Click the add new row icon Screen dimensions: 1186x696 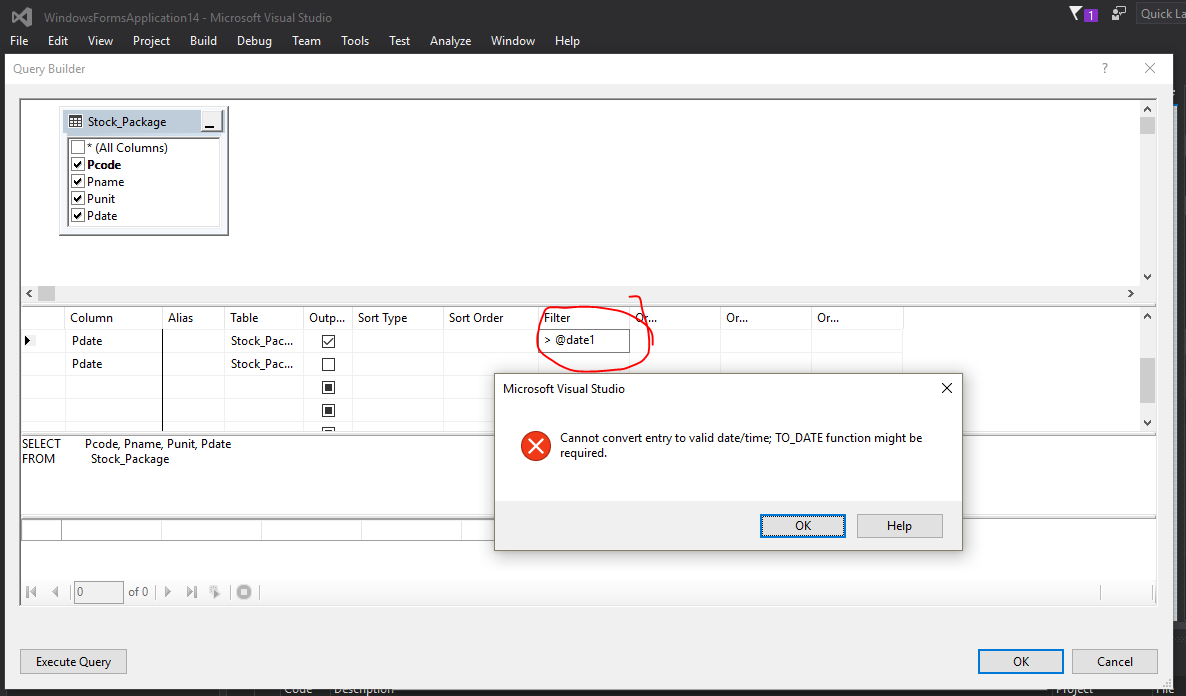215,592
